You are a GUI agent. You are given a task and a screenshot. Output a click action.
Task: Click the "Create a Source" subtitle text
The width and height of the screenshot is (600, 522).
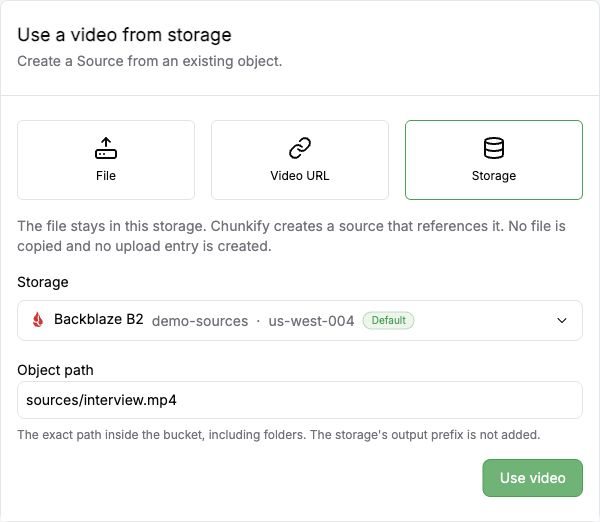pyautogui.click(x=150, y=61)
